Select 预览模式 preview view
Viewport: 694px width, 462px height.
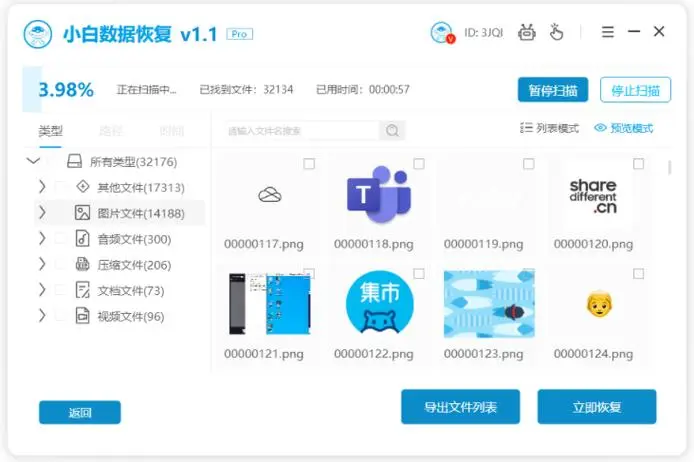click(624, 128)
